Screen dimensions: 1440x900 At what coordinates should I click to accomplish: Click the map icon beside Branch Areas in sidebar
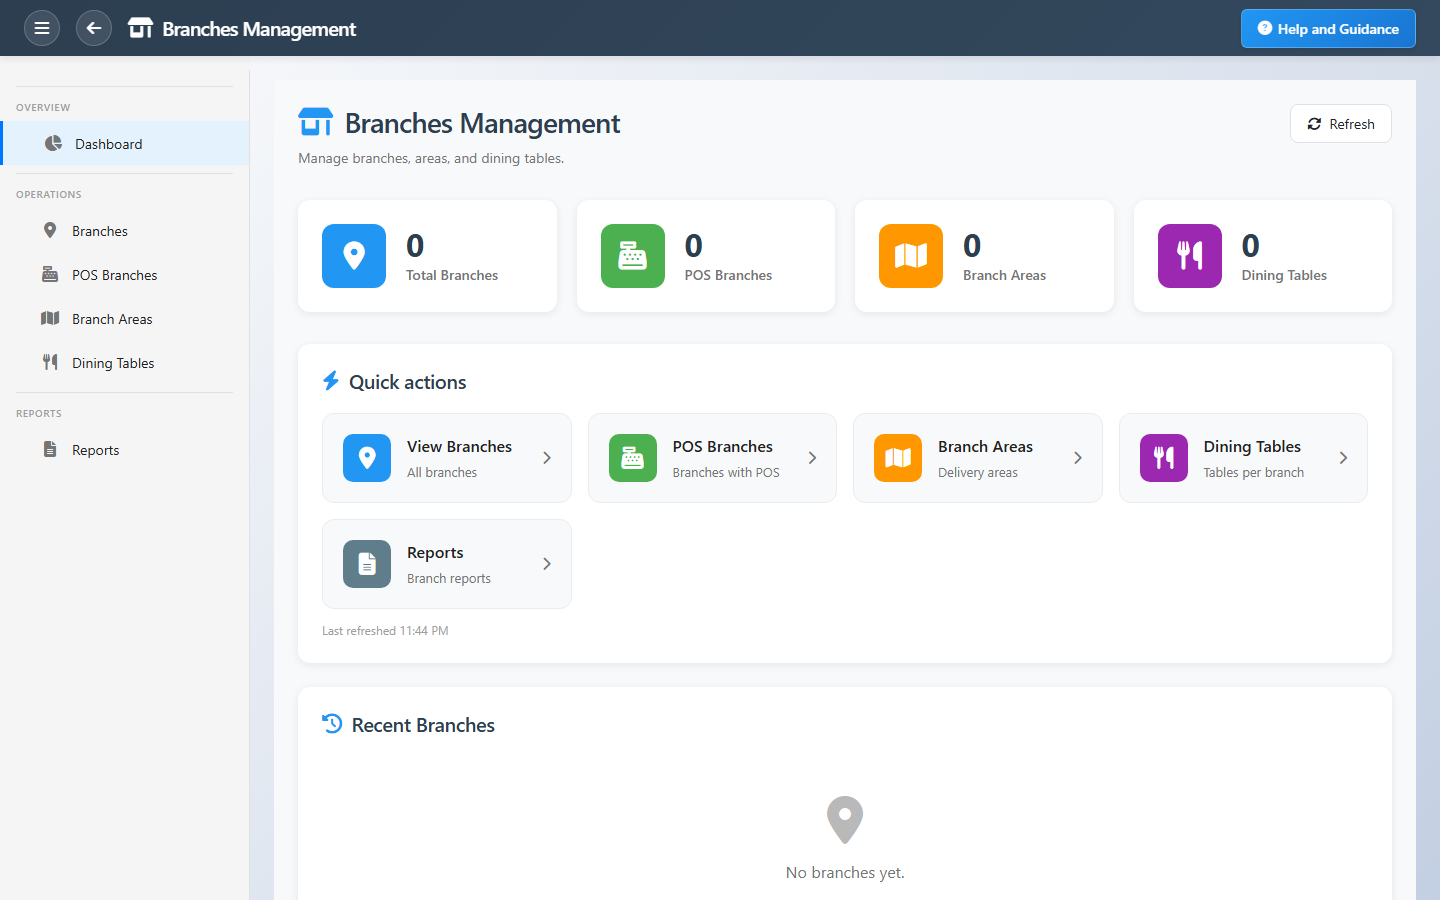(50, 318)
